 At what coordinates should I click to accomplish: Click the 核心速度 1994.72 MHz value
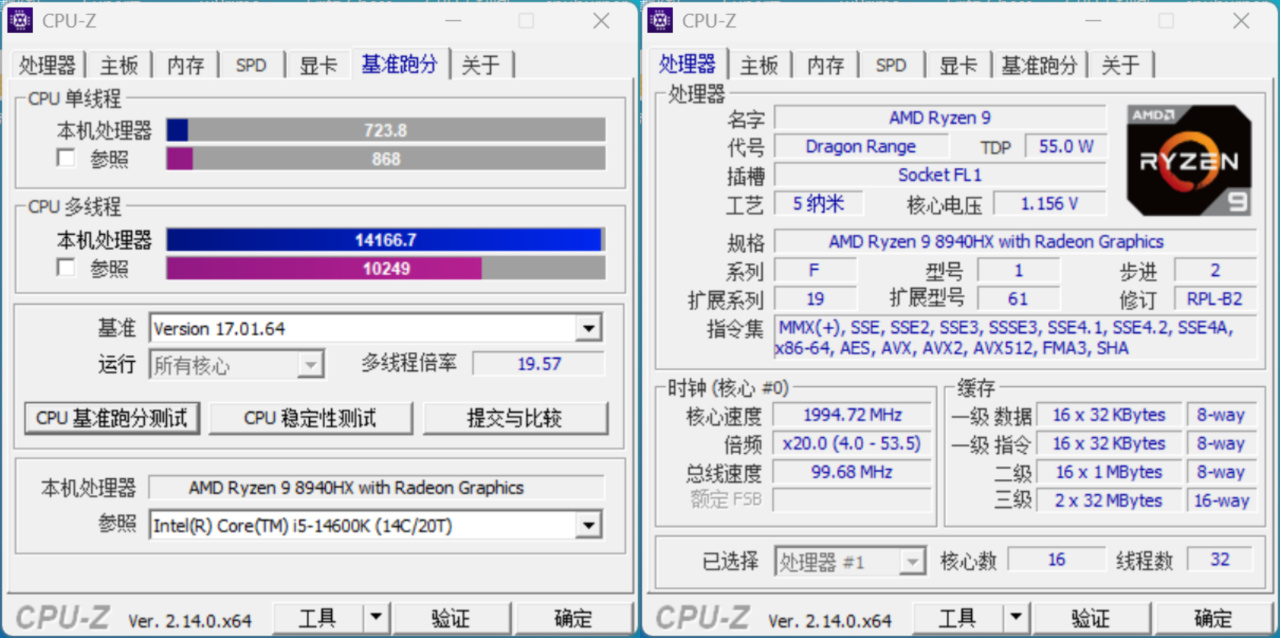pyautogui.click(x=852, y=415)
